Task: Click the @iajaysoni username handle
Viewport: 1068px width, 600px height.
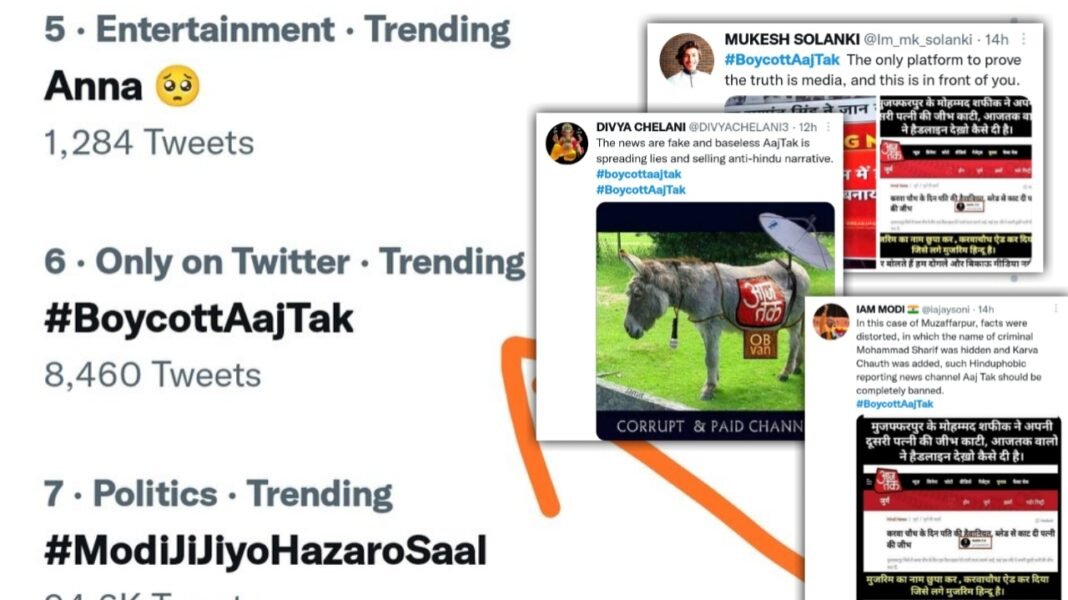Action: click(x=947, y=310)
